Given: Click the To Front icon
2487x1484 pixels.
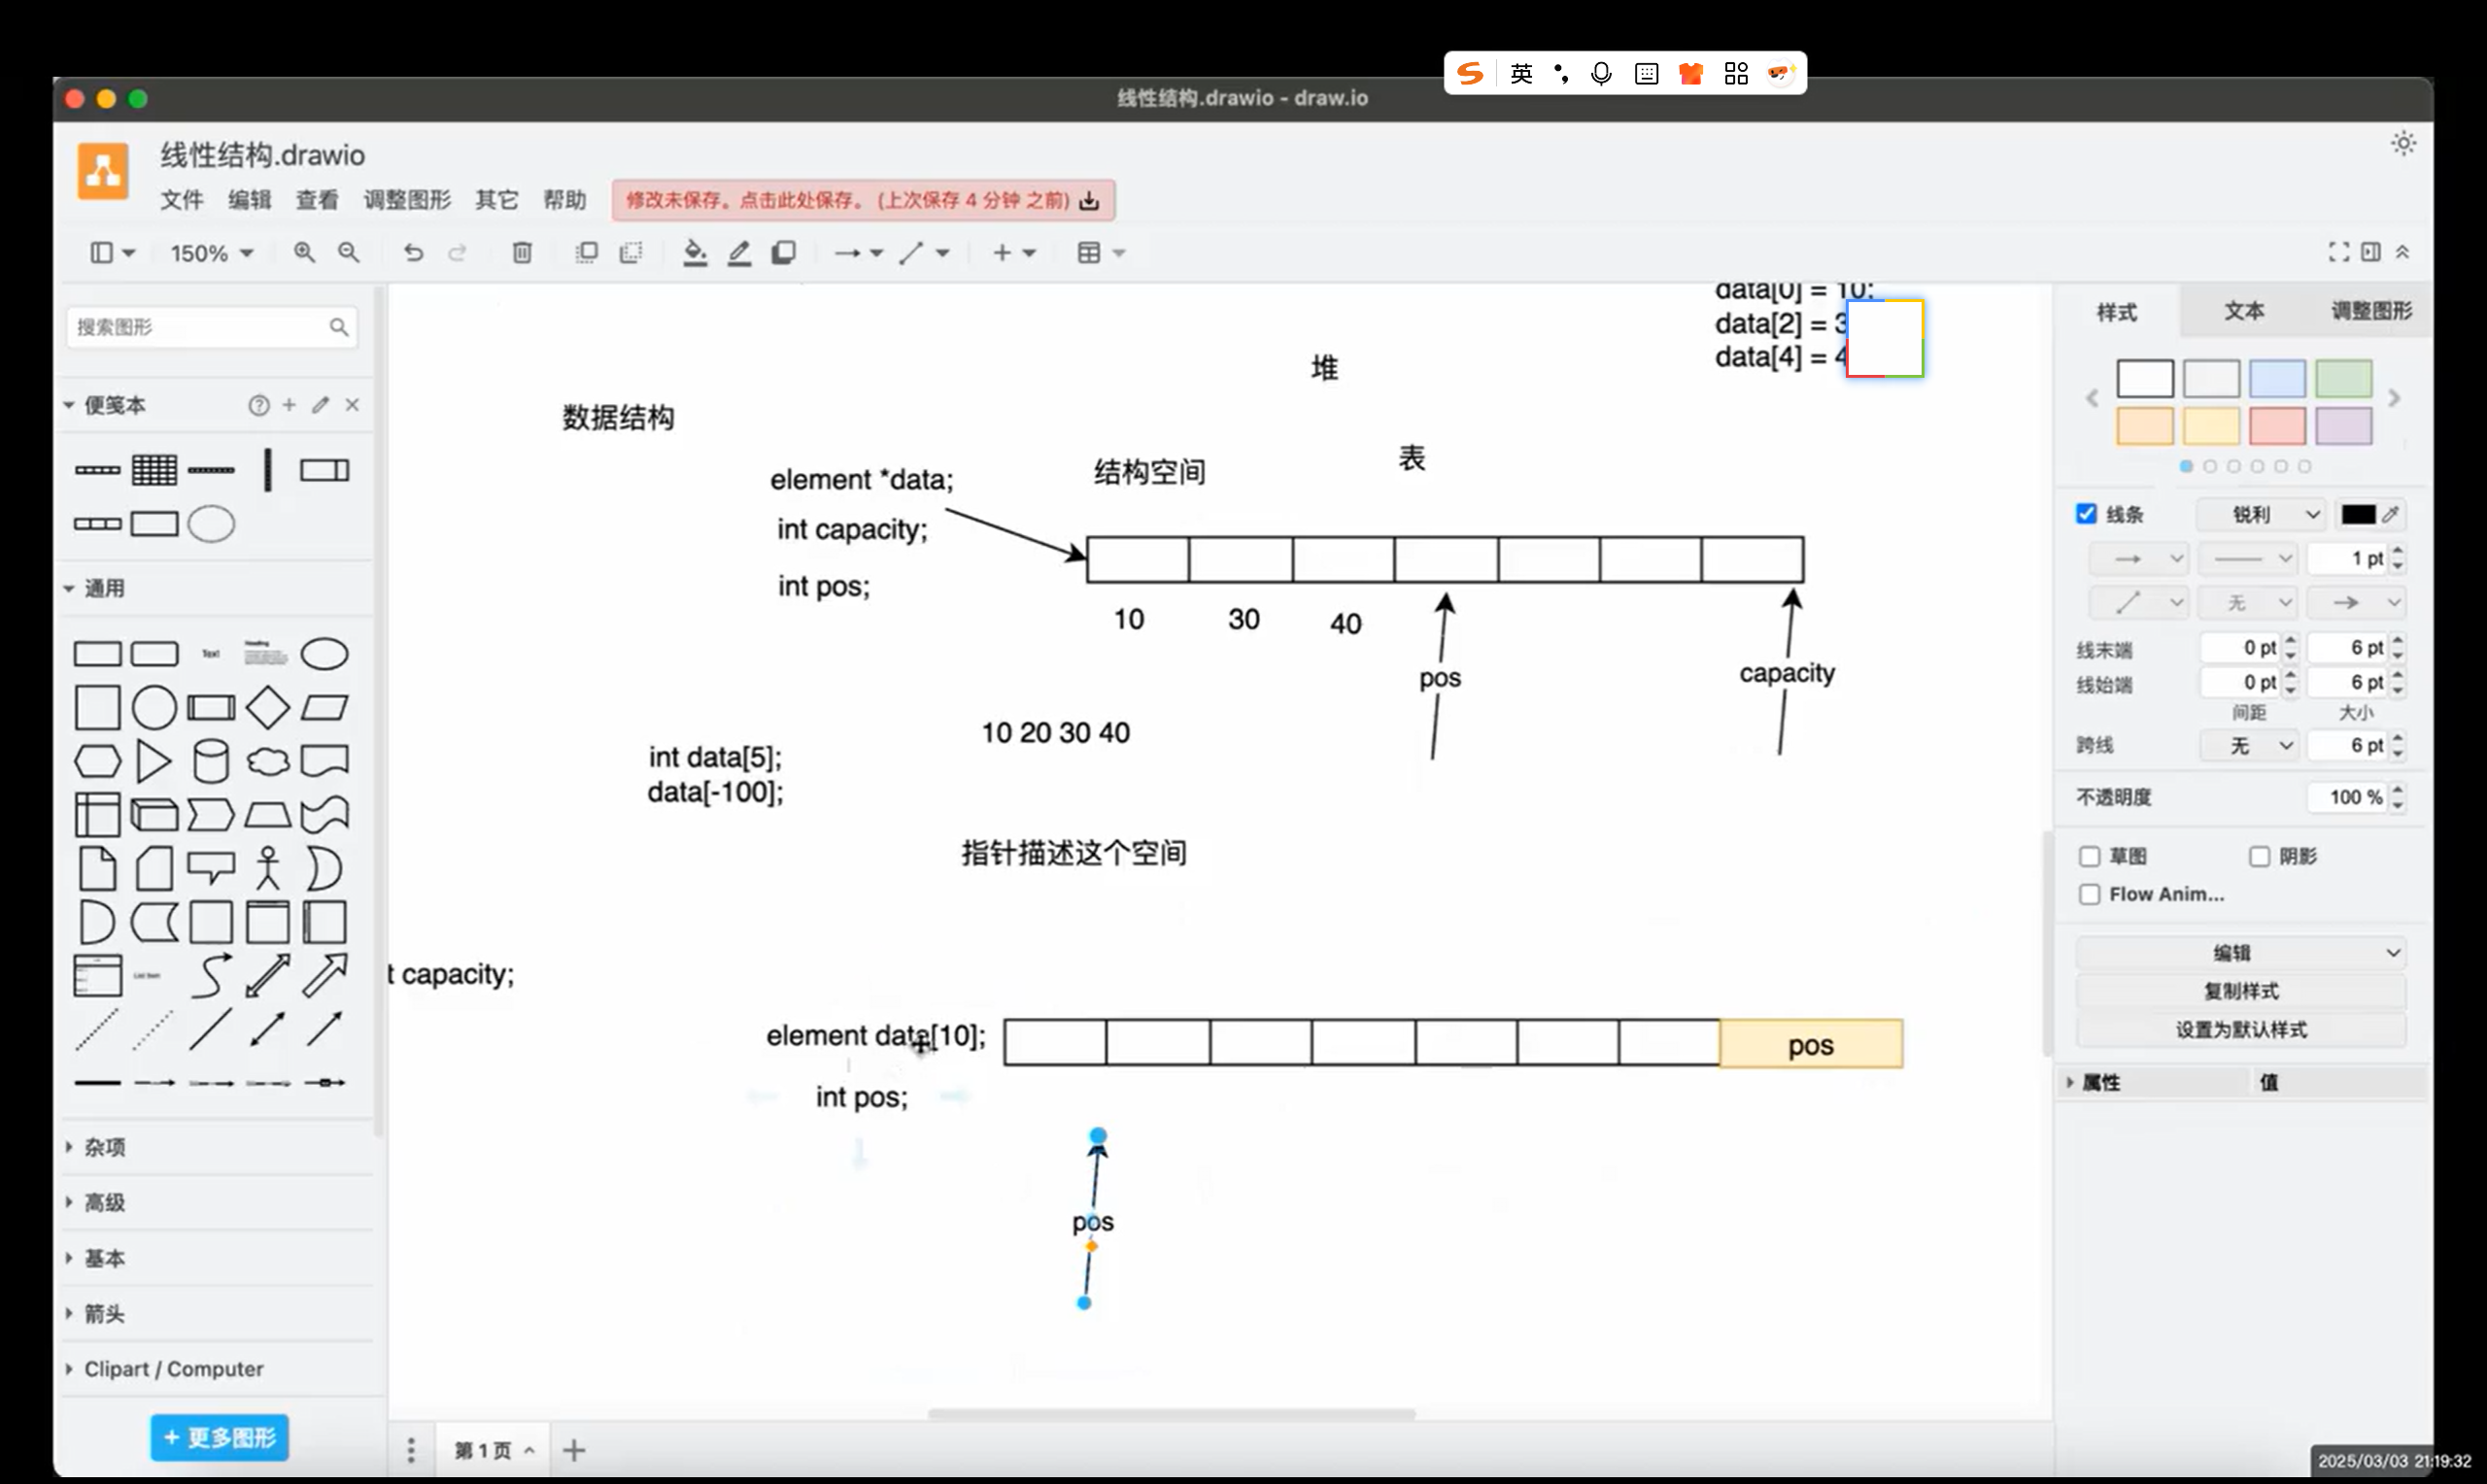Looking at the screenshot, I should click(x=587, y=252).
